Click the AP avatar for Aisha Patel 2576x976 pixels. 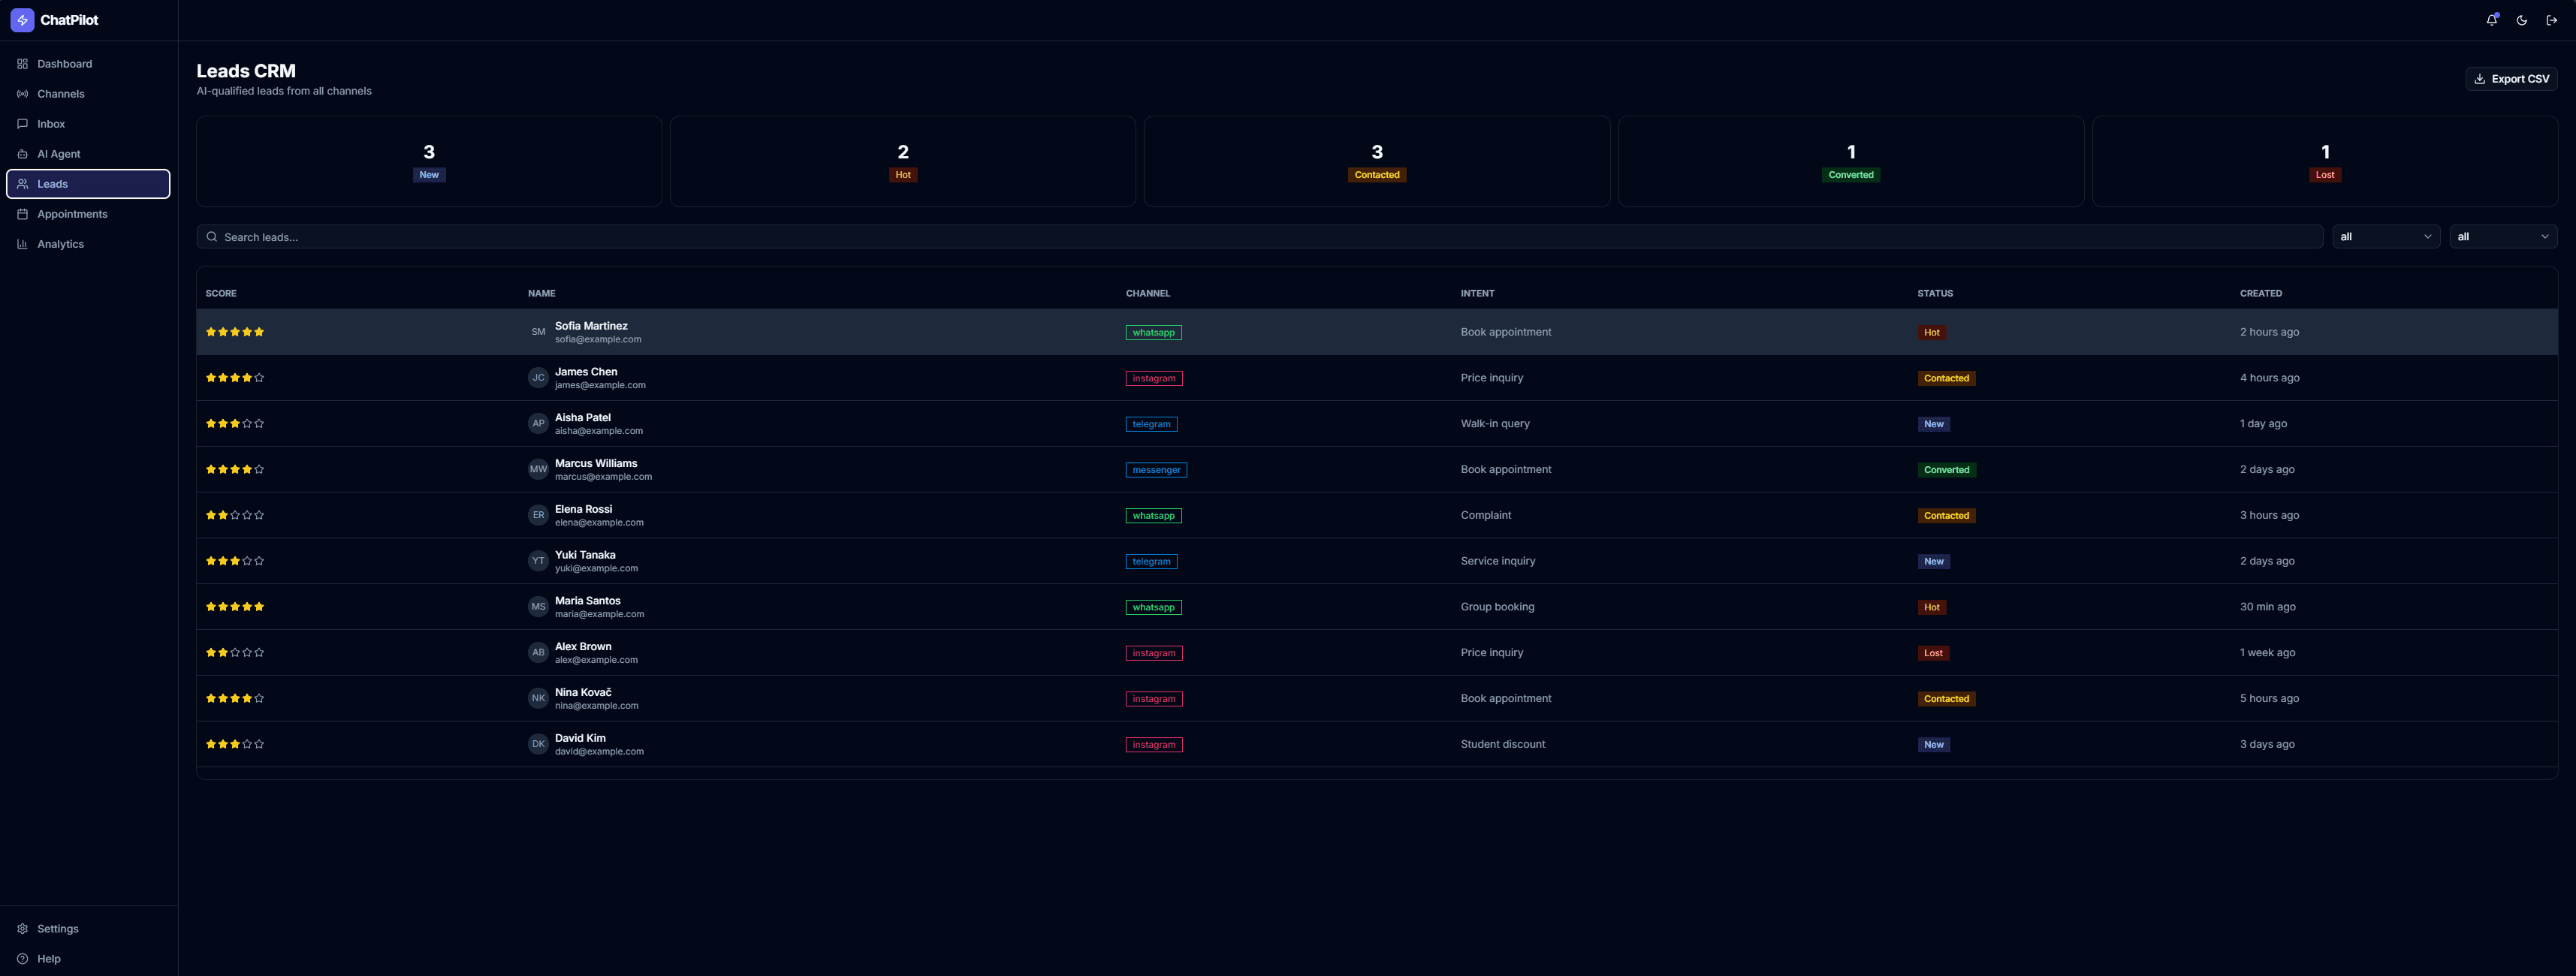coord(538,424)
